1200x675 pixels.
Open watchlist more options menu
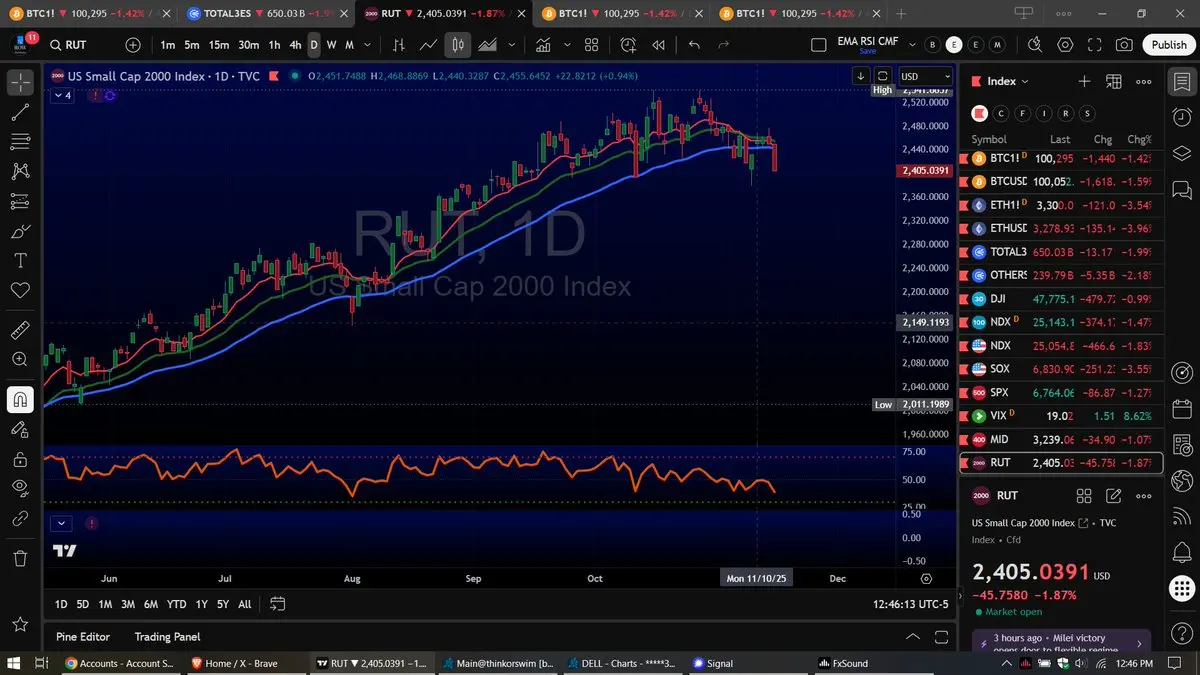(x=1144, y=81)
